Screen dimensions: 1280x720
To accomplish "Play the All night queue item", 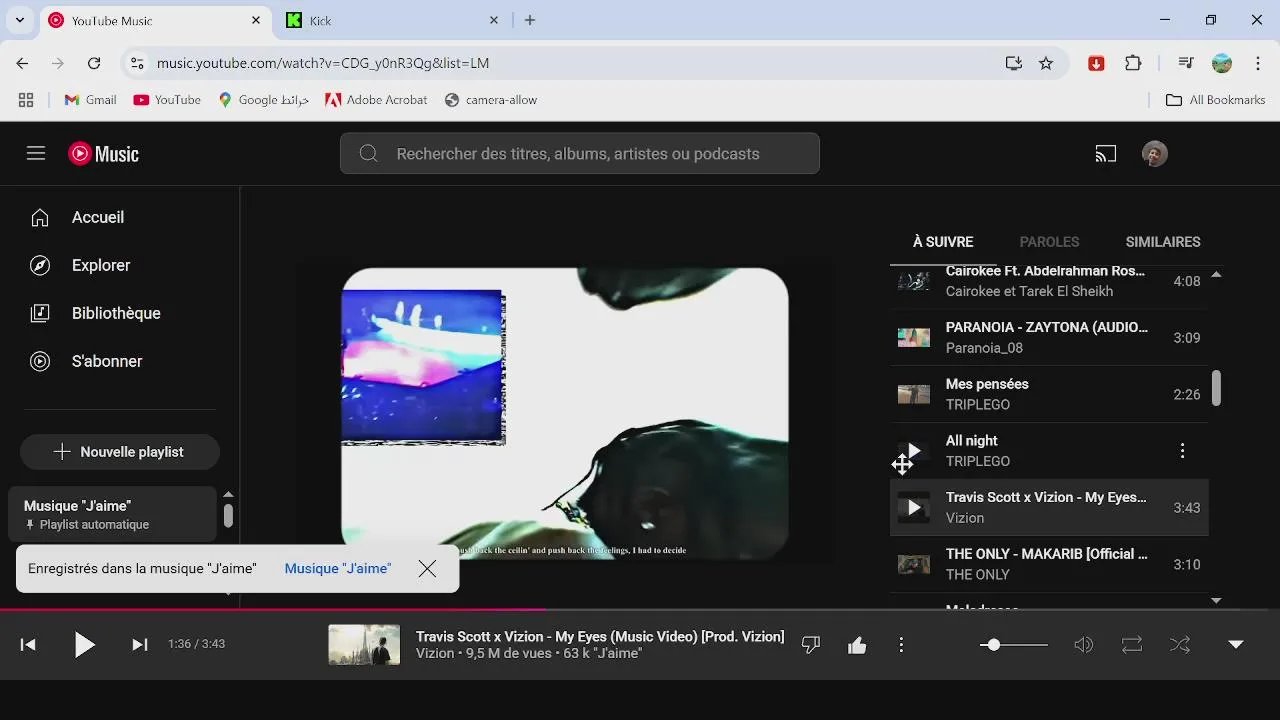I will (x=1049, y=451).
